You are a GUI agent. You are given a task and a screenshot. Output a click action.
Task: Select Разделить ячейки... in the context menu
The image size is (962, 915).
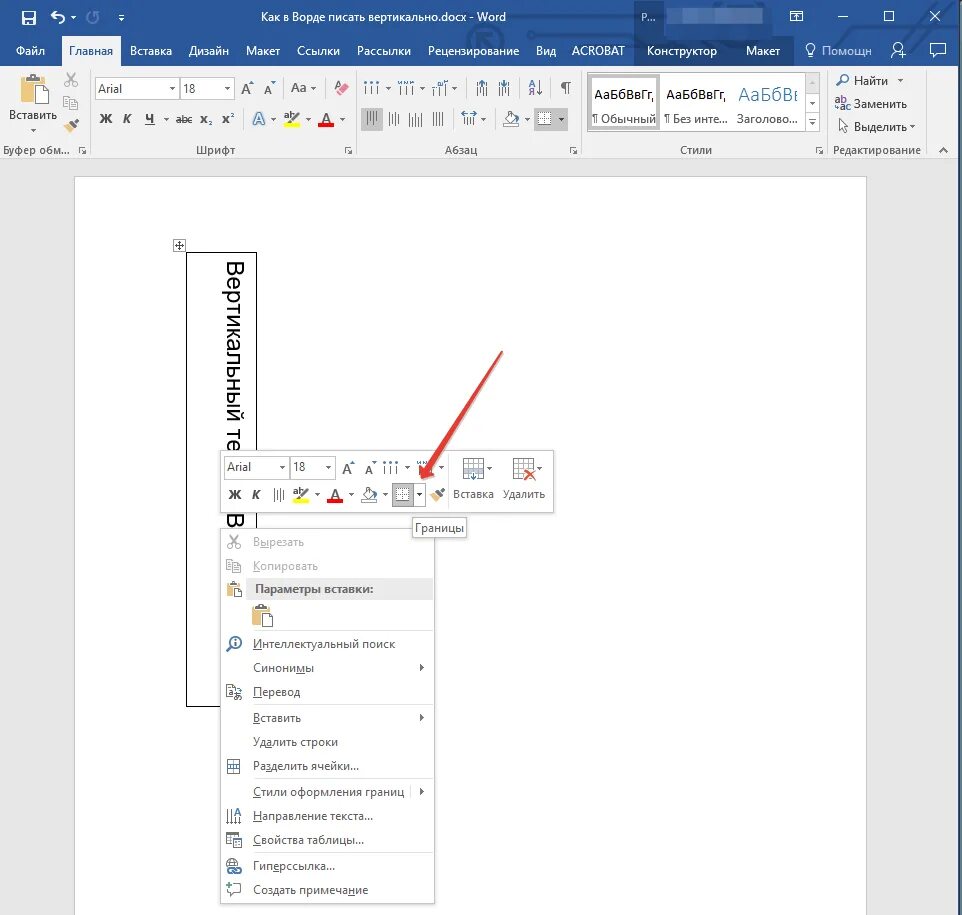327,766
